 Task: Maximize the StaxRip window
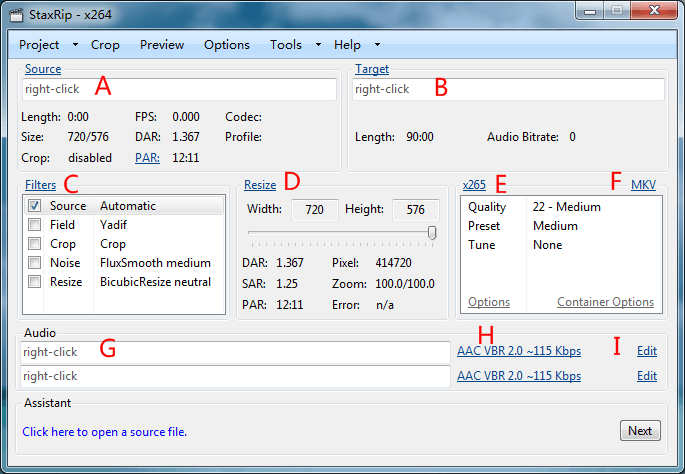[617, 11]
